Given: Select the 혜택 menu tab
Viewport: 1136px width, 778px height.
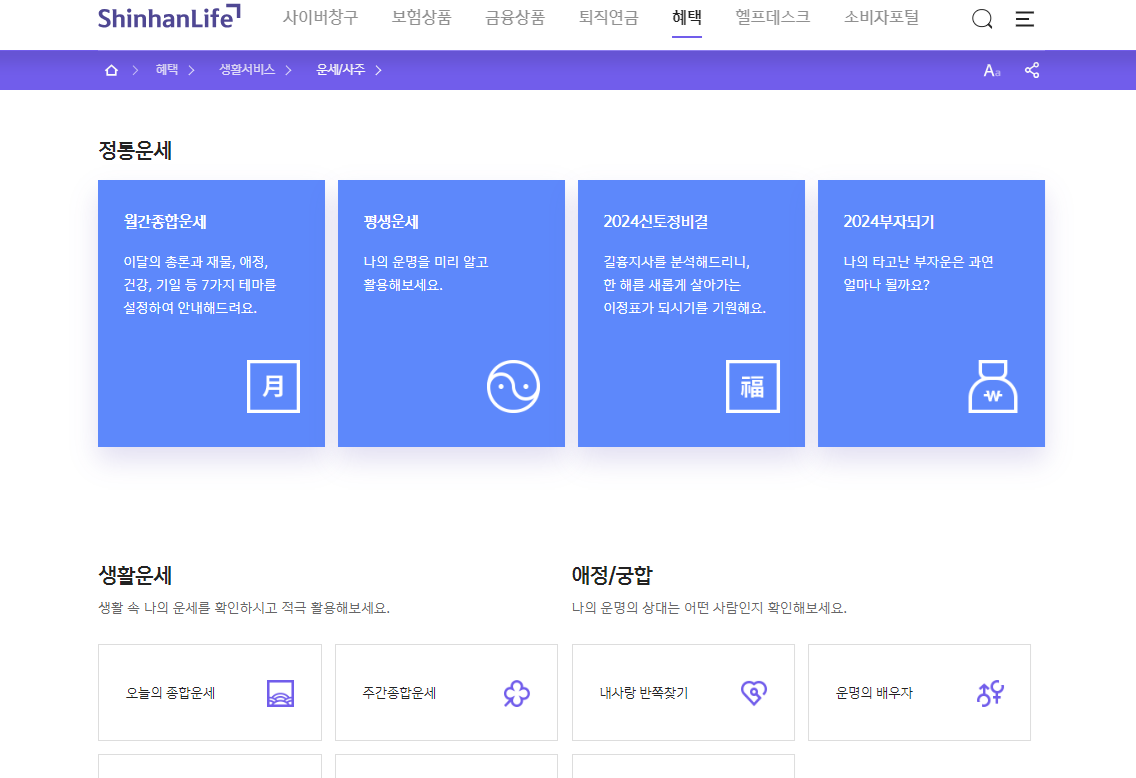Looking at the screenshot, I should (x=687, y=17).
